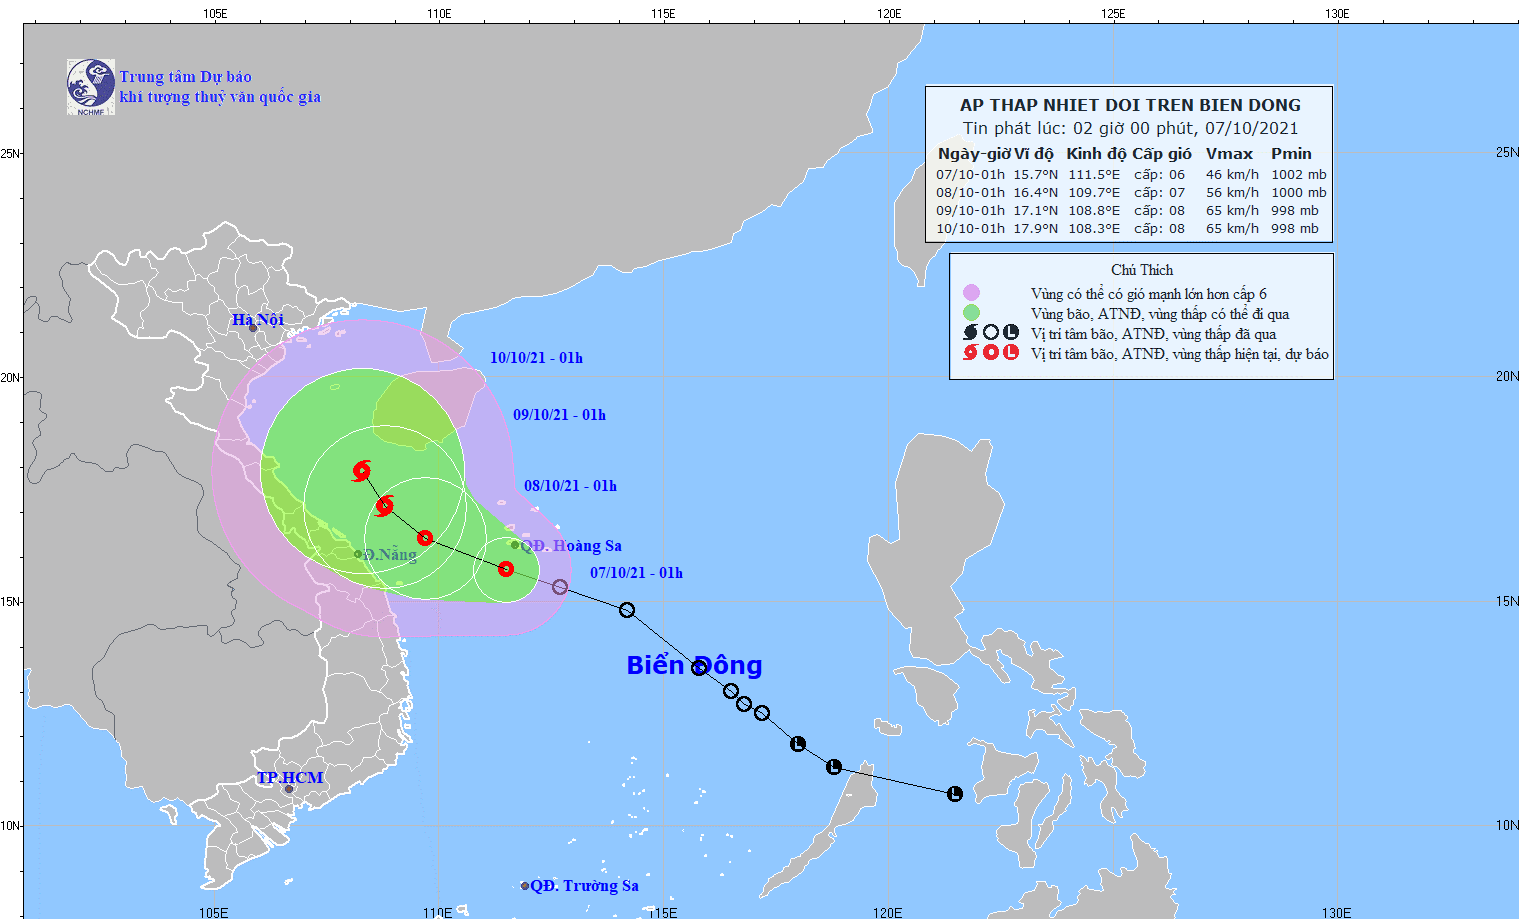Click 'Trung tâm Dự báo' header text
Viewport: 1519px width, 919px height.
(x=186, y=77)
